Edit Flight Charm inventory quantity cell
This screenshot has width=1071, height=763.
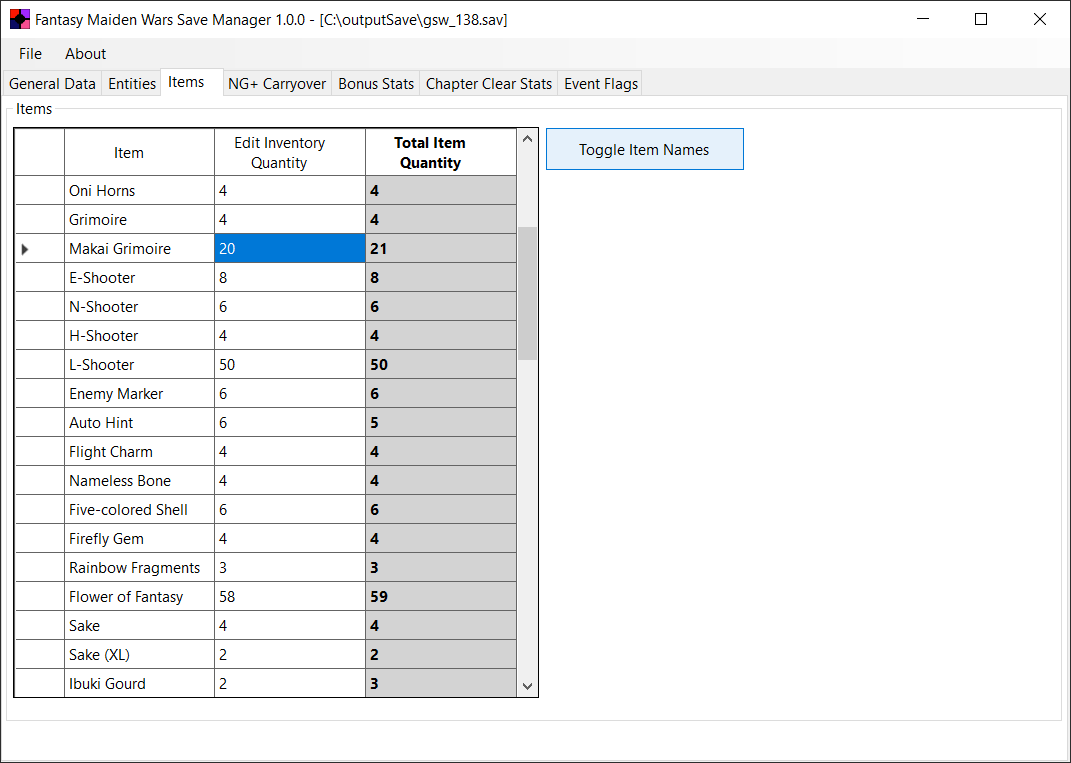pos(290,452)
